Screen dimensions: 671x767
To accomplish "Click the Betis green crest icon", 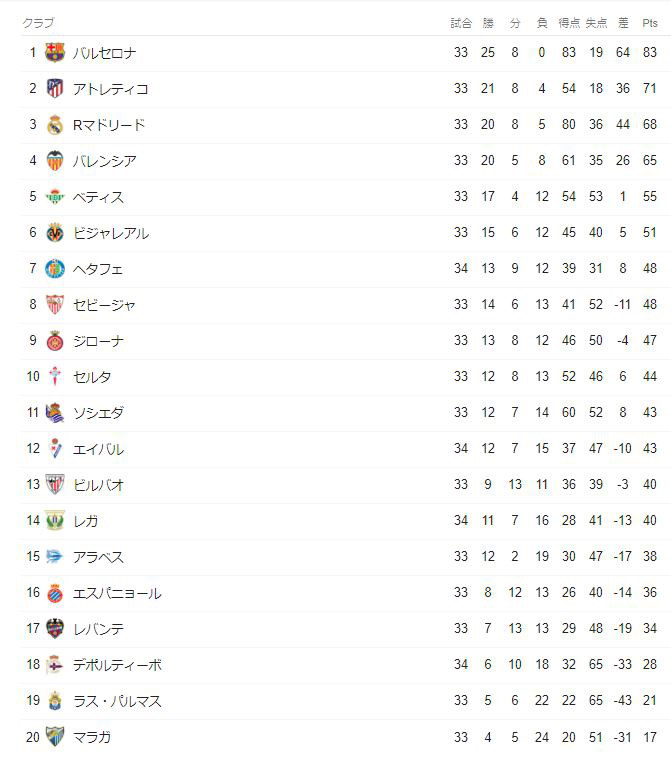I will 55,197.
